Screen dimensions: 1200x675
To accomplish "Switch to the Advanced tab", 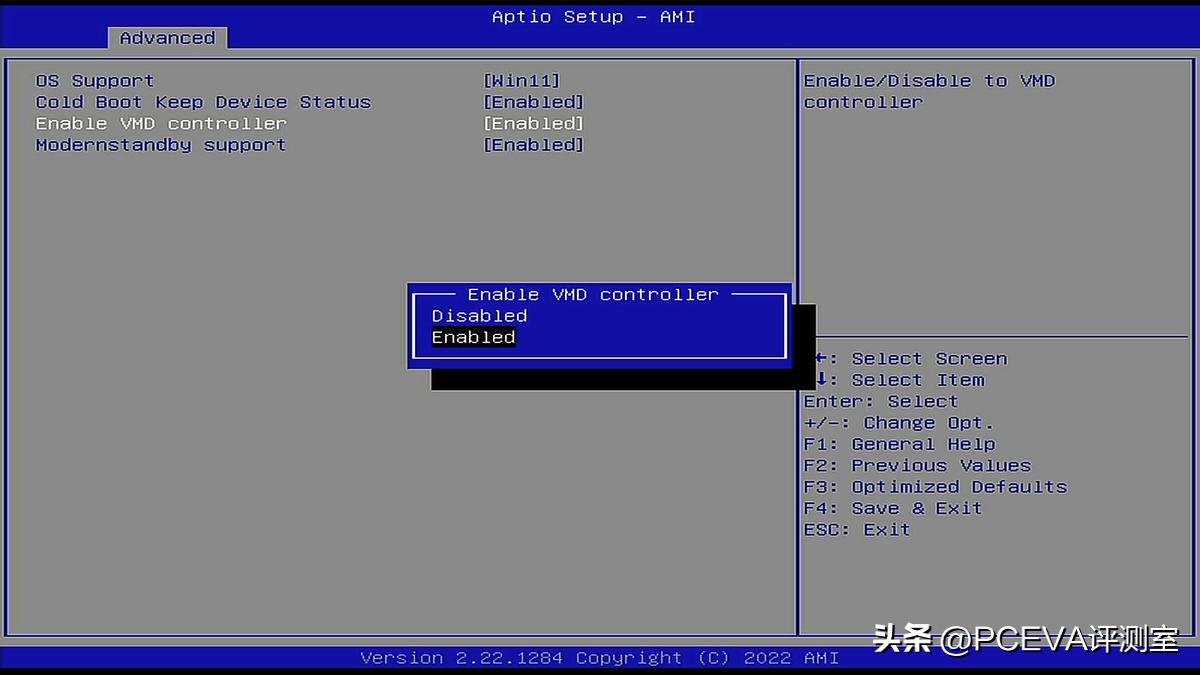I will (167, 37).
